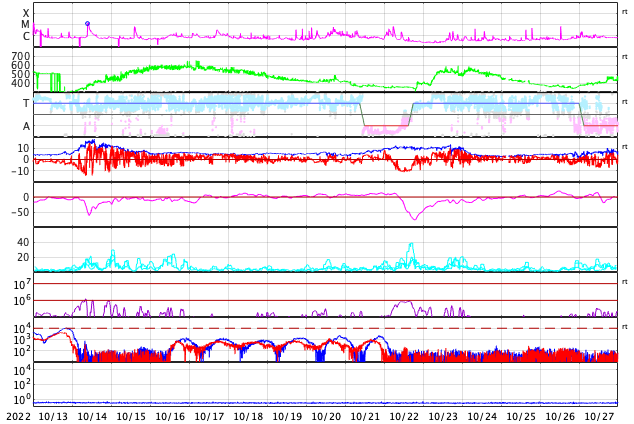Select the 10/21 date label
This screenshot has width=634, height=424.
point(365,416)
